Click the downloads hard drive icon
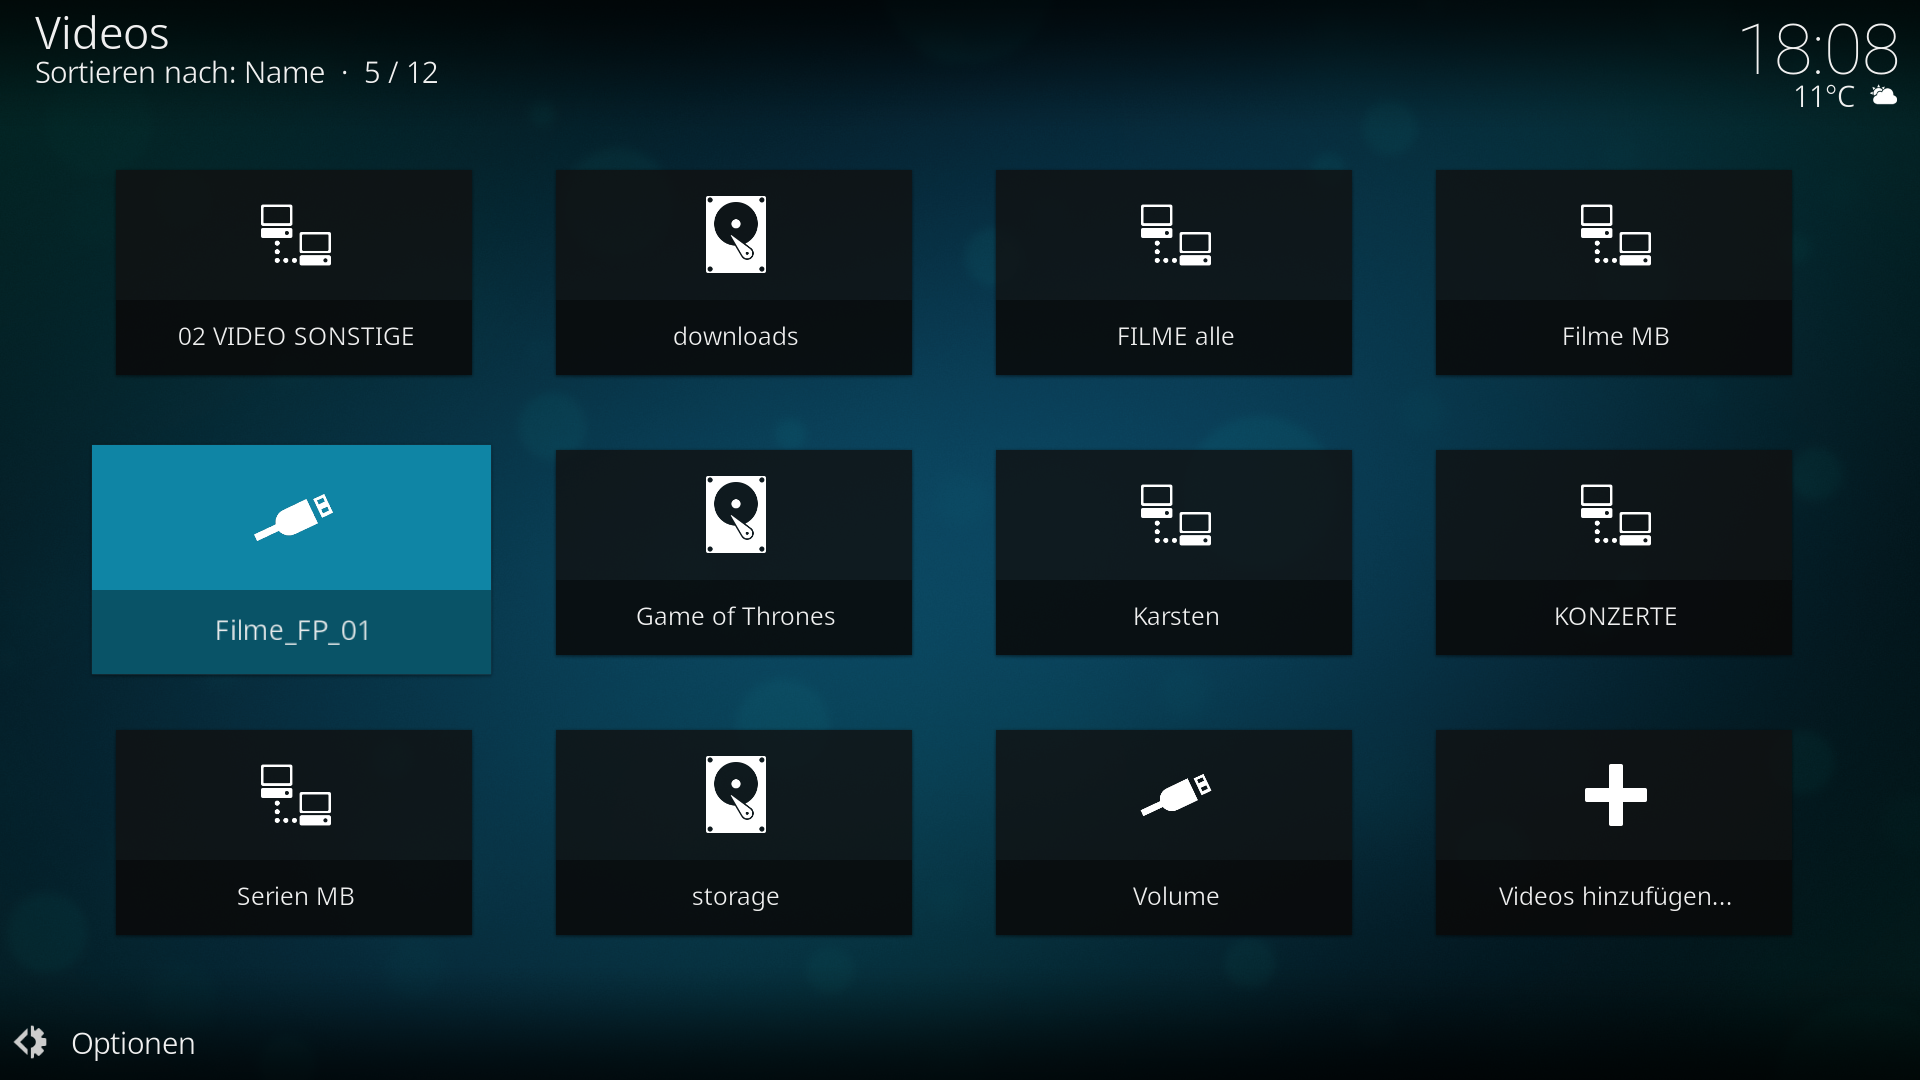 coord(735,235)
